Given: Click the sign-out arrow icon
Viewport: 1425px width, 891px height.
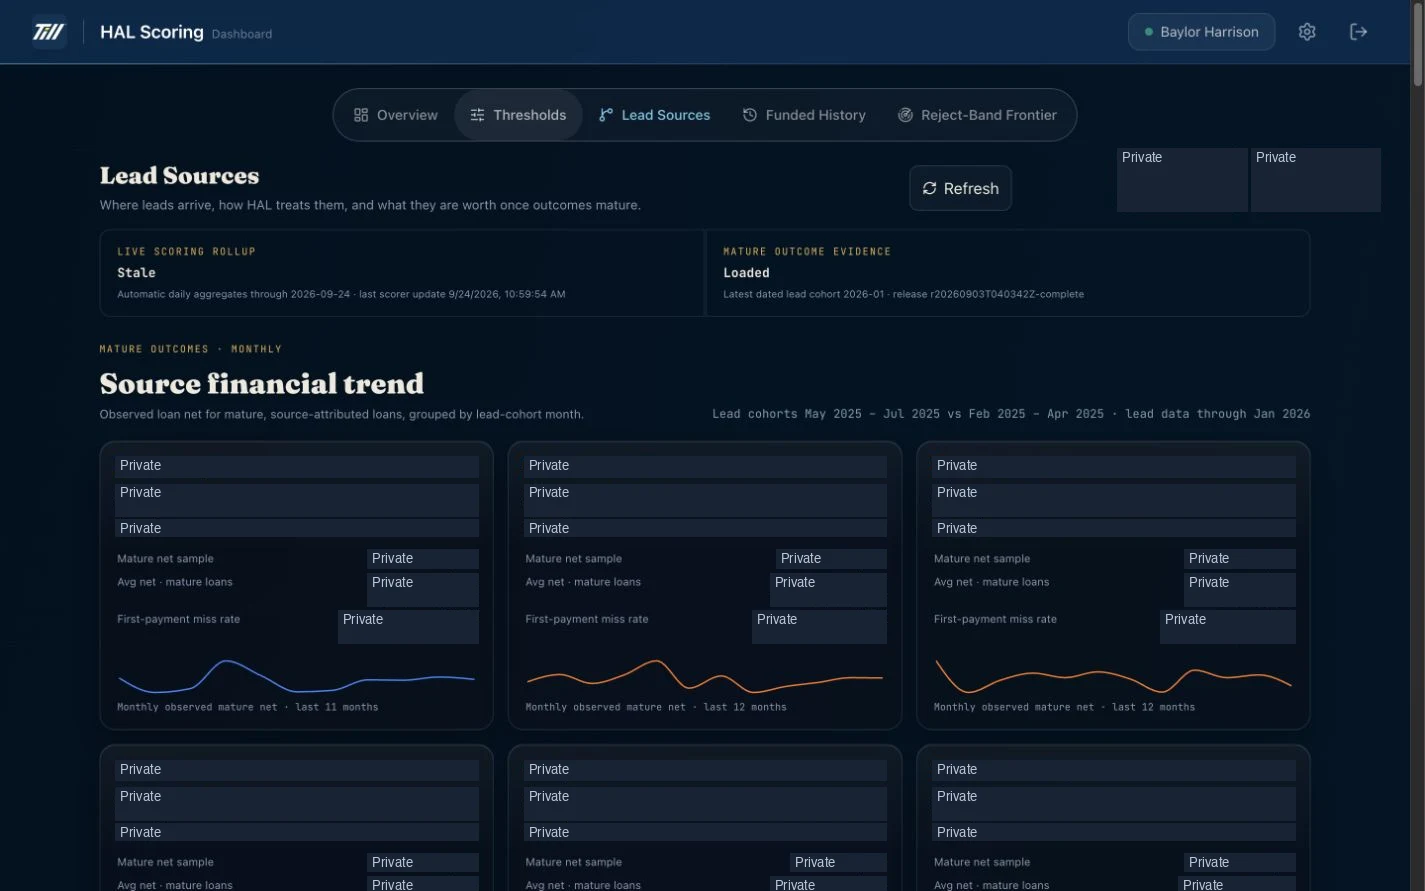Looking at the screenshot, I should coord(1358,32).
